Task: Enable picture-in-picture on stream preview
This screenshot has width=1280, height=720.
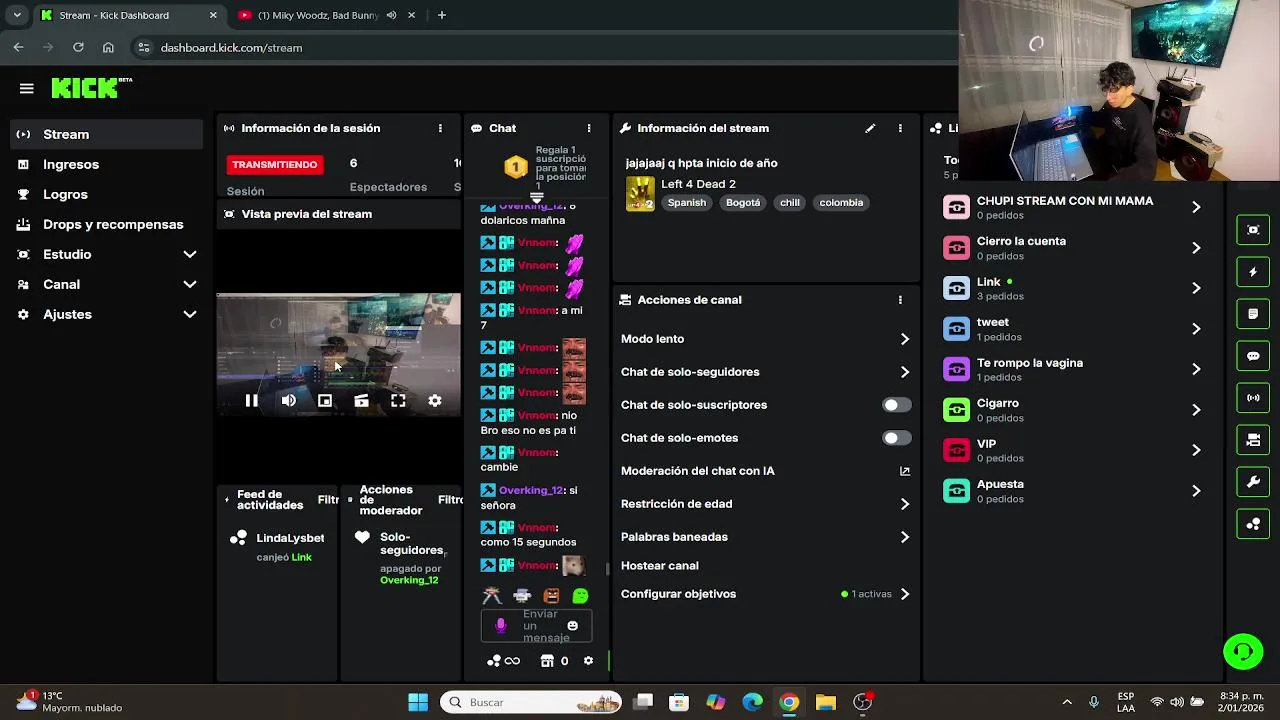Action: click(x=325, y=401)
